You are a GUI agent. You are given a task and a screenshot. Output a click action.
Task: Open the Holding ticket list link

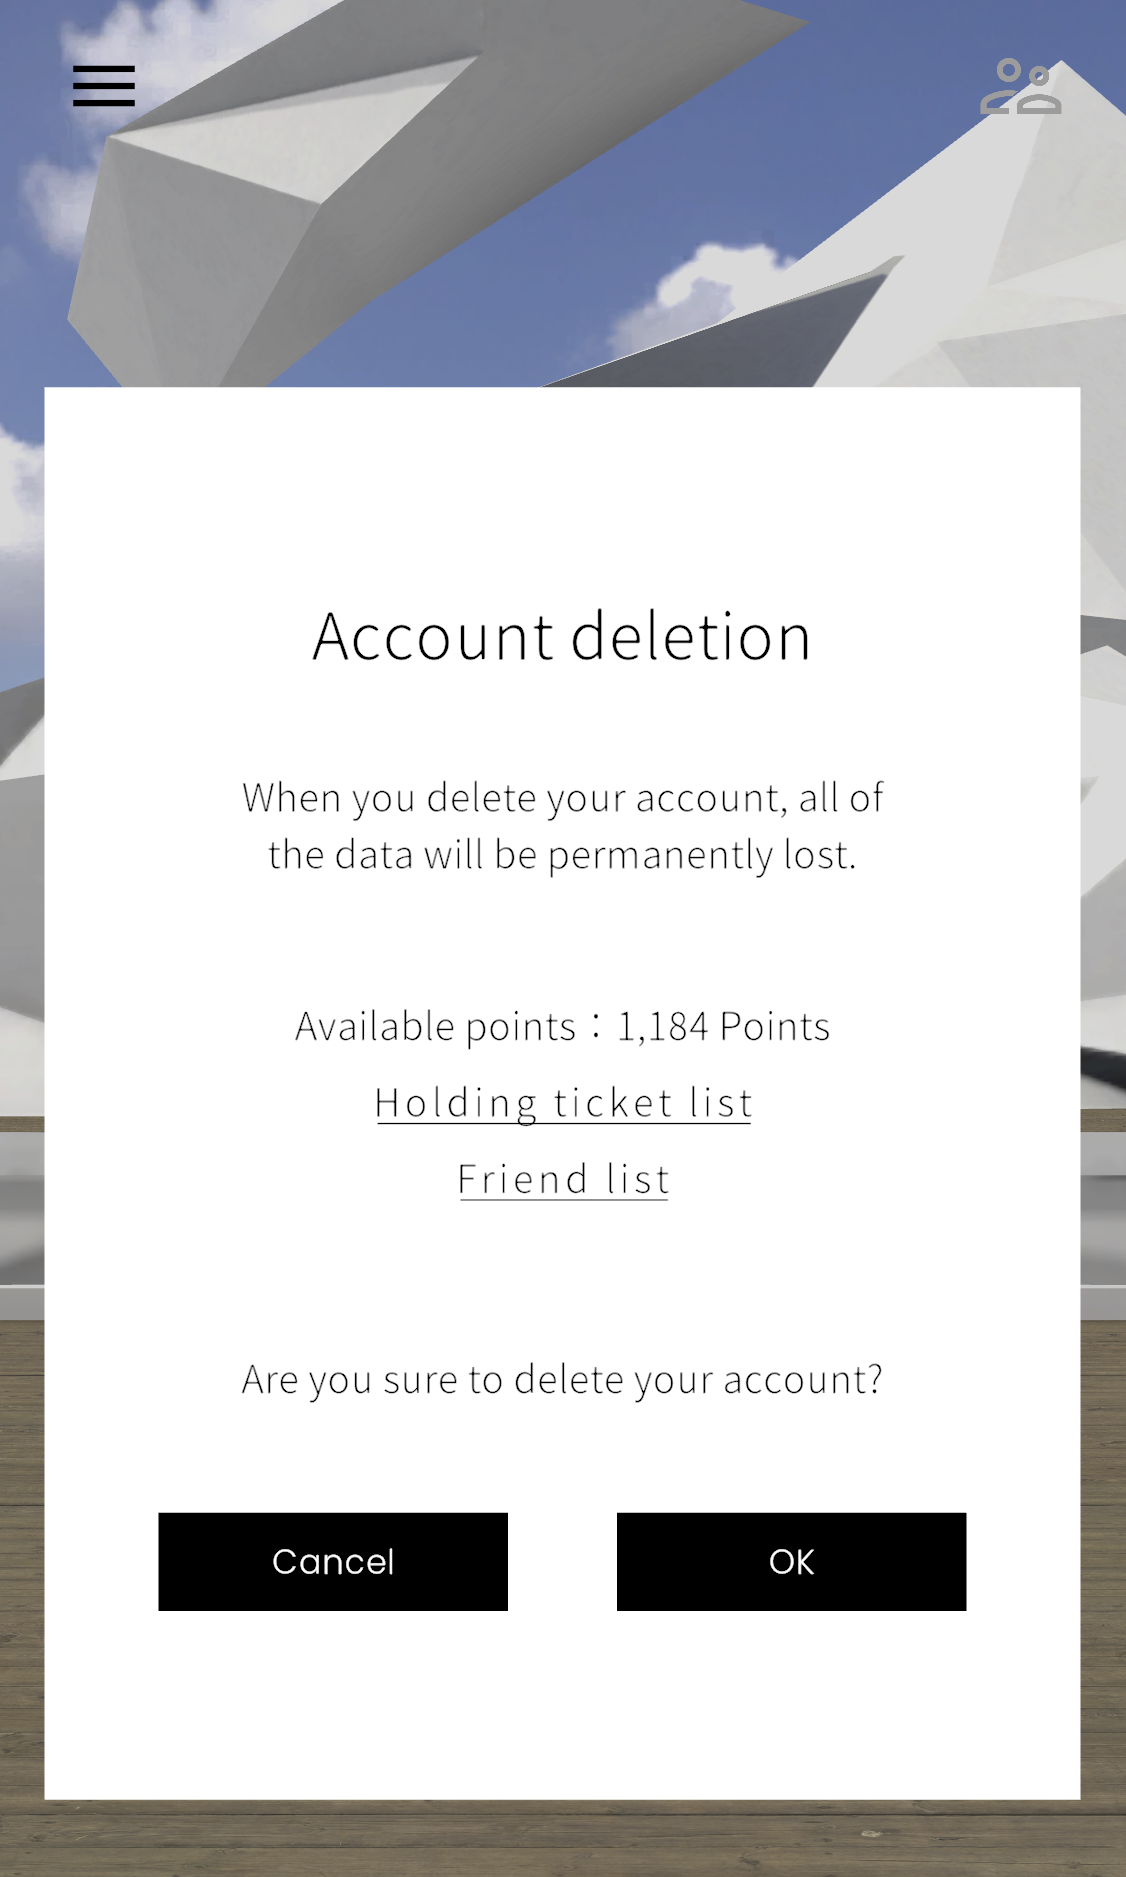tap(563, 1103)
